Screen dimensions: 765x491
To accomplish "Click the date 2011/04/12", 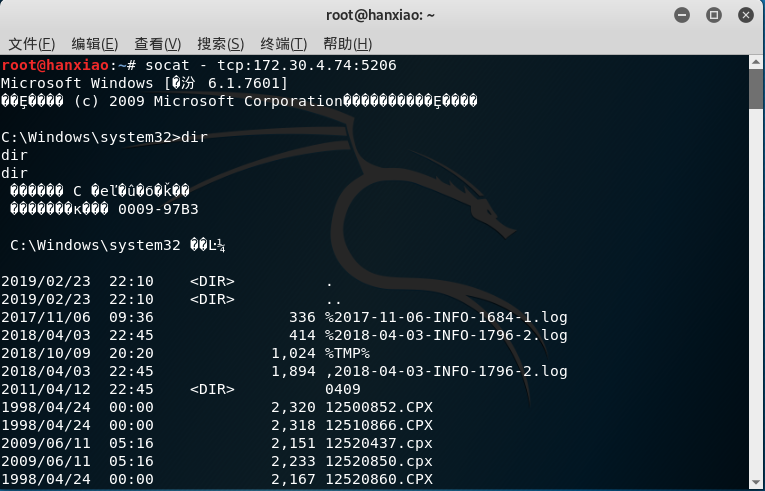I will (46, 389).
